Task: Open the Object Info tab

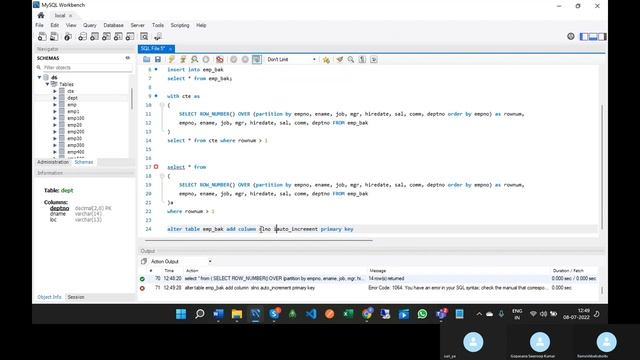Action: 49,297
